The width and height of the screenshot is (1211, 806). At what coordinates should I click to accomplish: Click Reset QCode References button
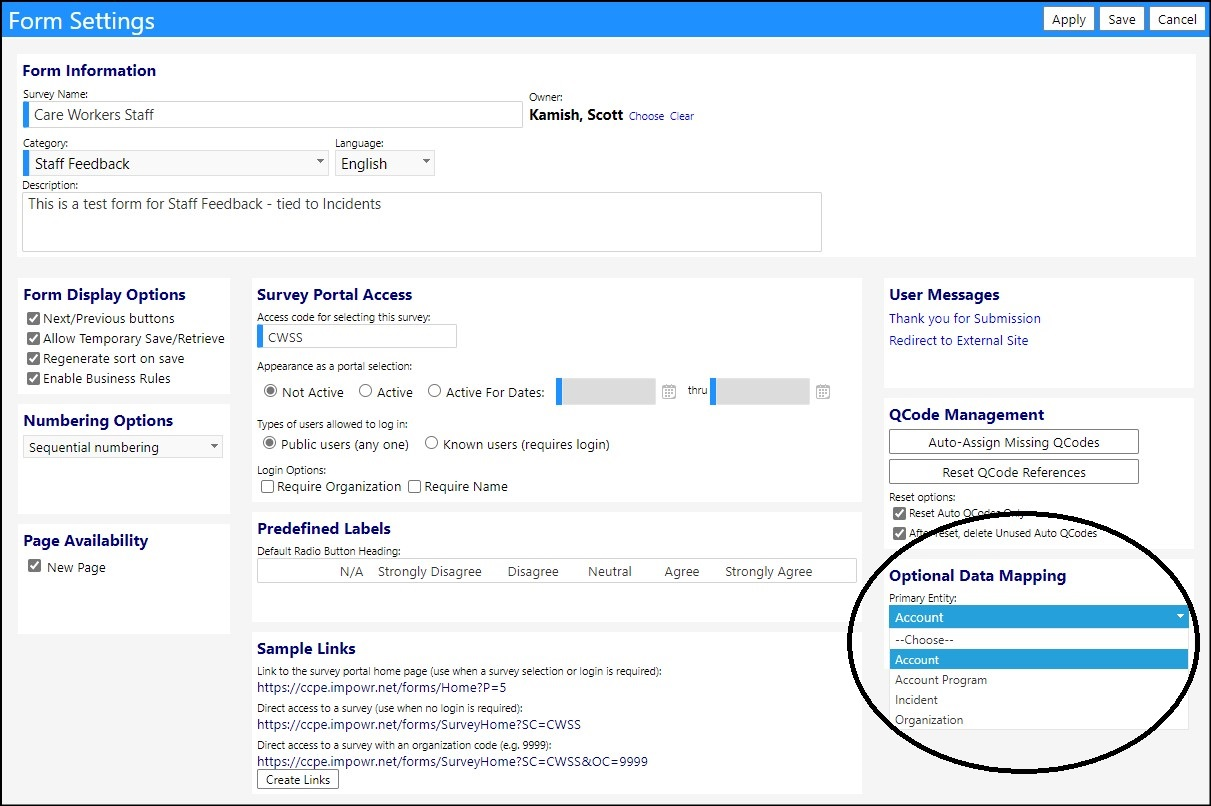coord(1014,472)
